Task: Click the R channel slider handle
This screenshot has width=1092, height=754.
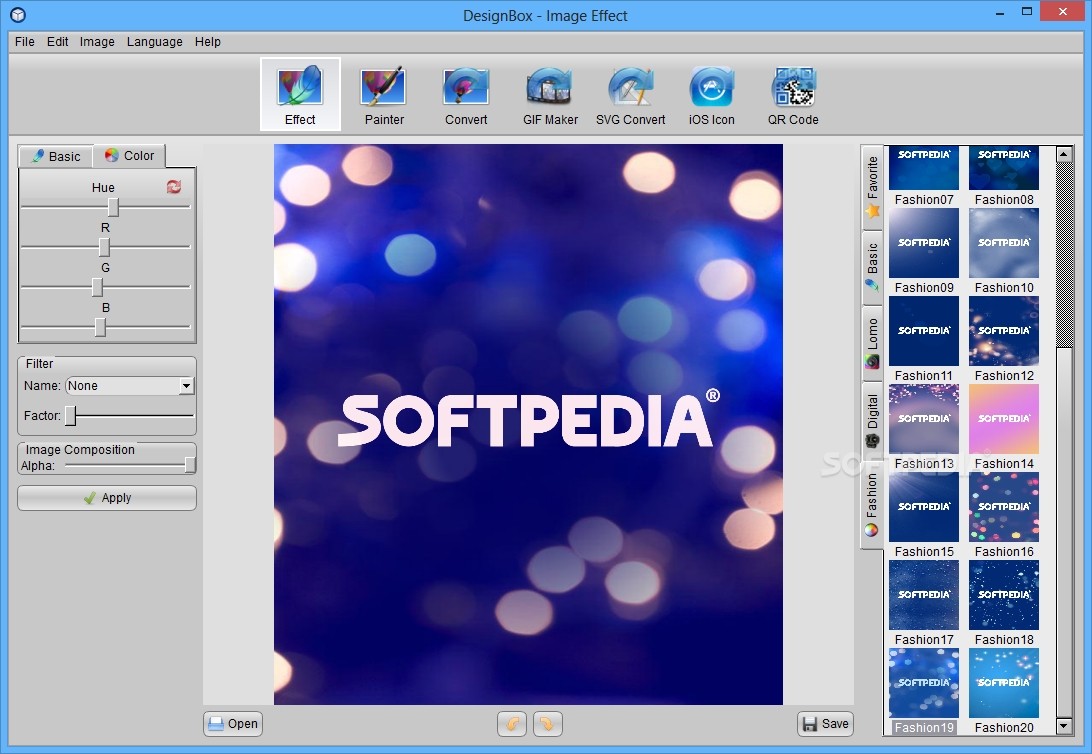Action: (x=104, y=247)
